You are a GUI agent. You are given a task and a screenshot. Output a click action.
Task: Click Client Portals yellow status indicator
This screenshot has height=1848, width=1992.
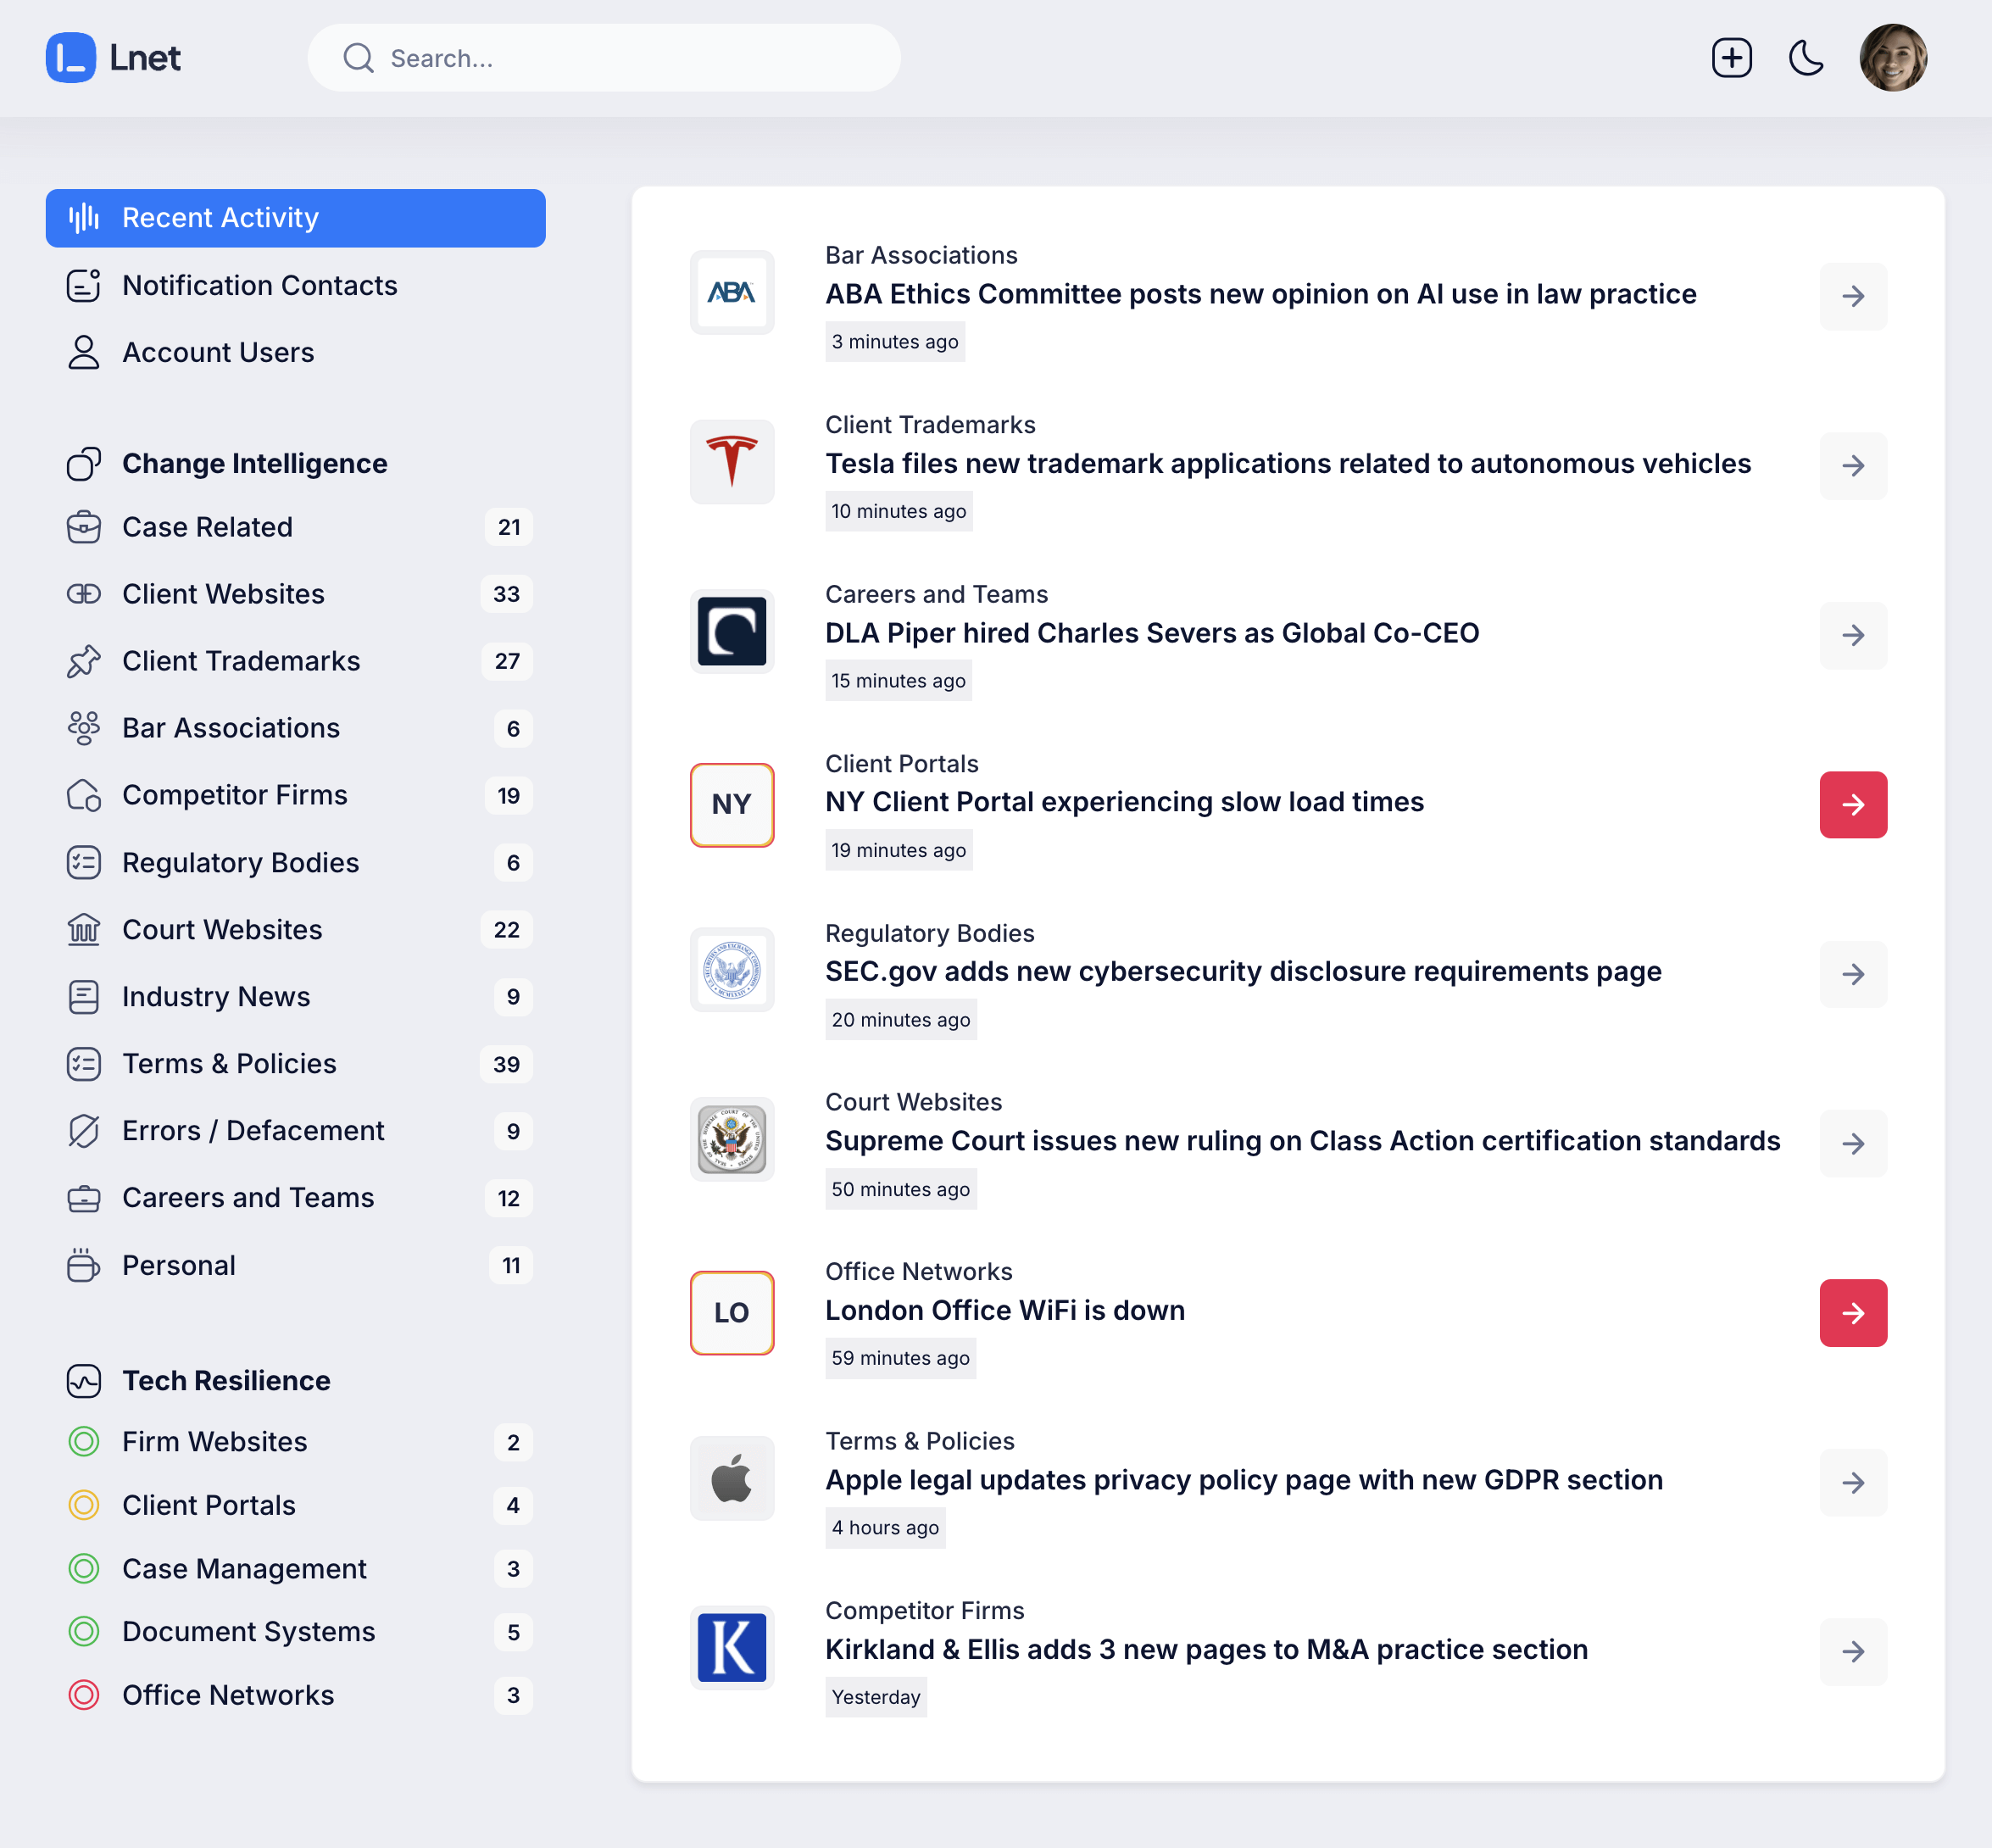point(84,1505)
